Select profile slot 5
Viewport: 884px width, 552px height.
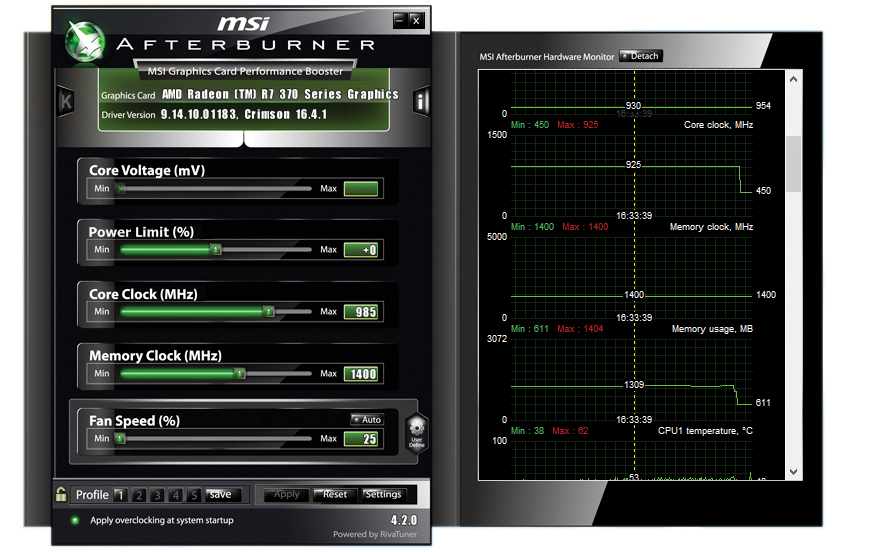point(193,495)
